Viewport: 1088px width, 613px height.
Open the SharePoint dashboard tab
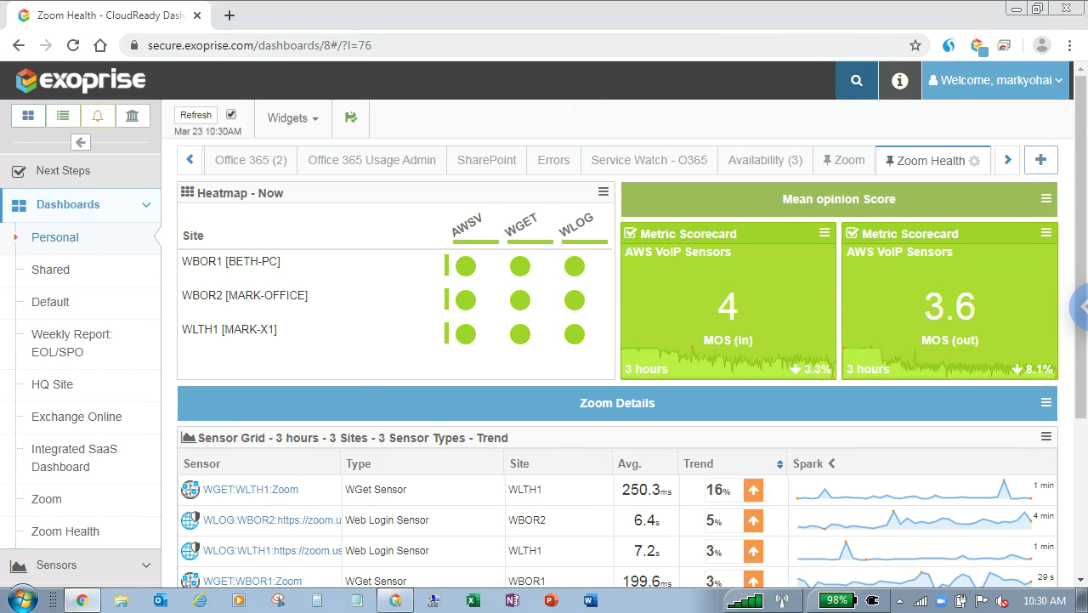point(486,159)
